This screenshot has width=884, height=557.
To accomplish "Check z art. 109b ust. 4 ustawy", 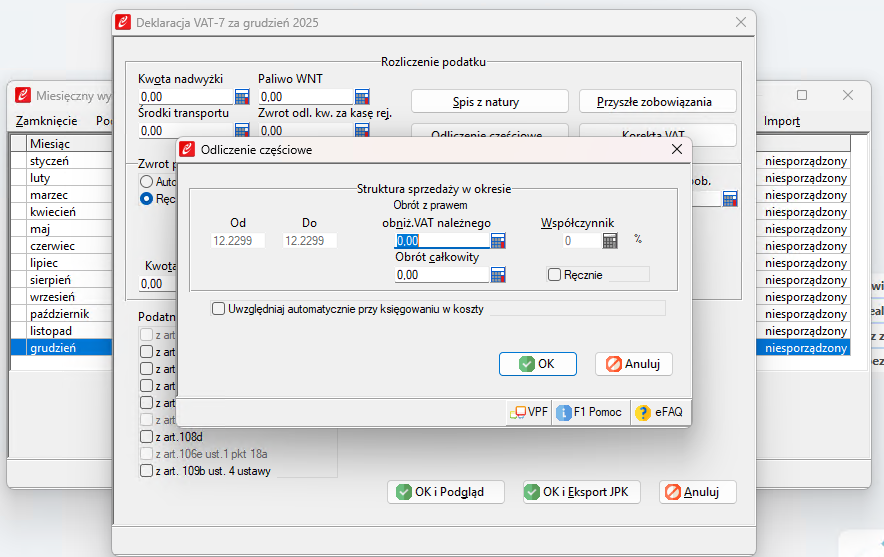I will coord(147,471).
